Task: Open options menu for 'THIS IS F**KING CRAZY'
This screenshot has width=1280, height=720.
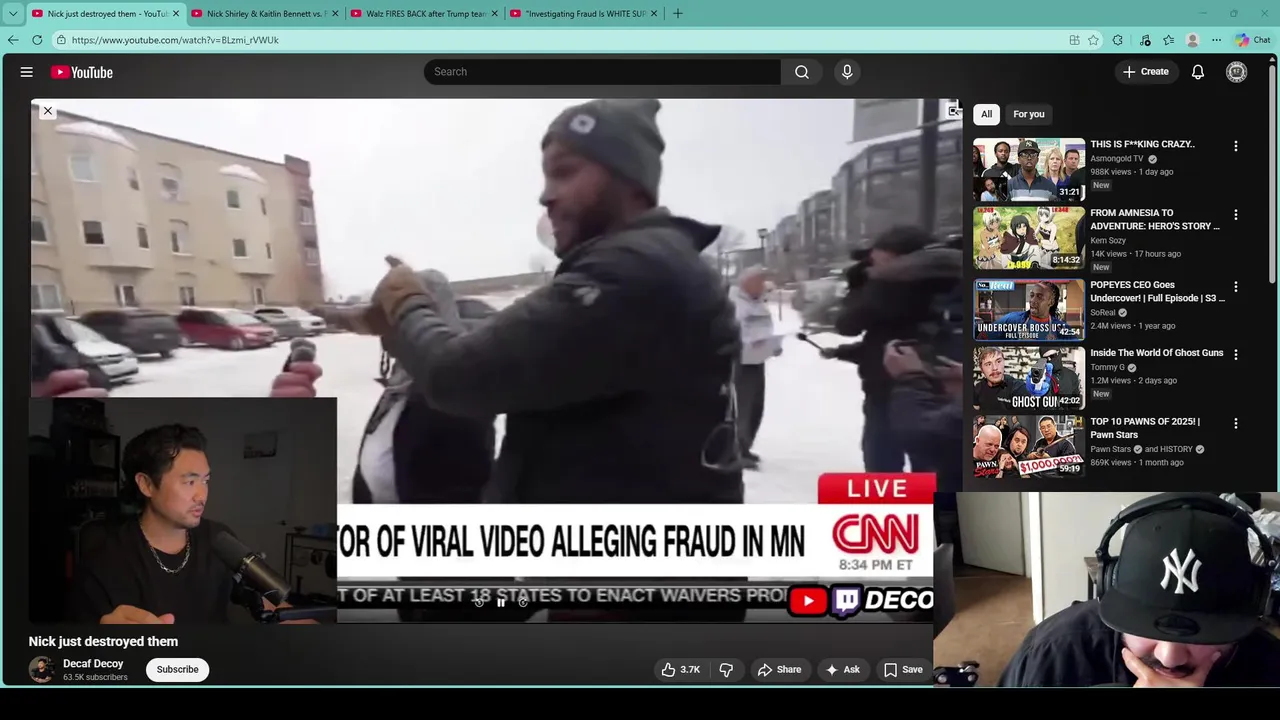Action: point(1236,146)
